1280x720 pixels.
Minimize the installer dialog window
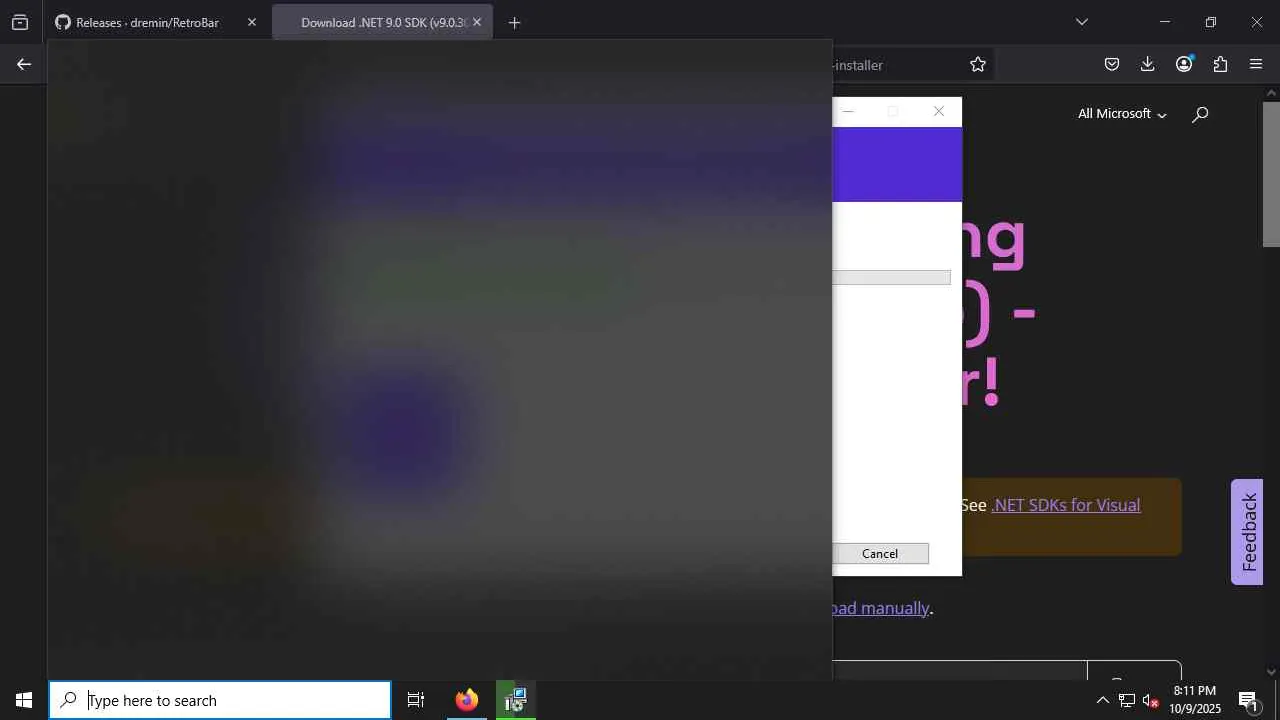848,111
